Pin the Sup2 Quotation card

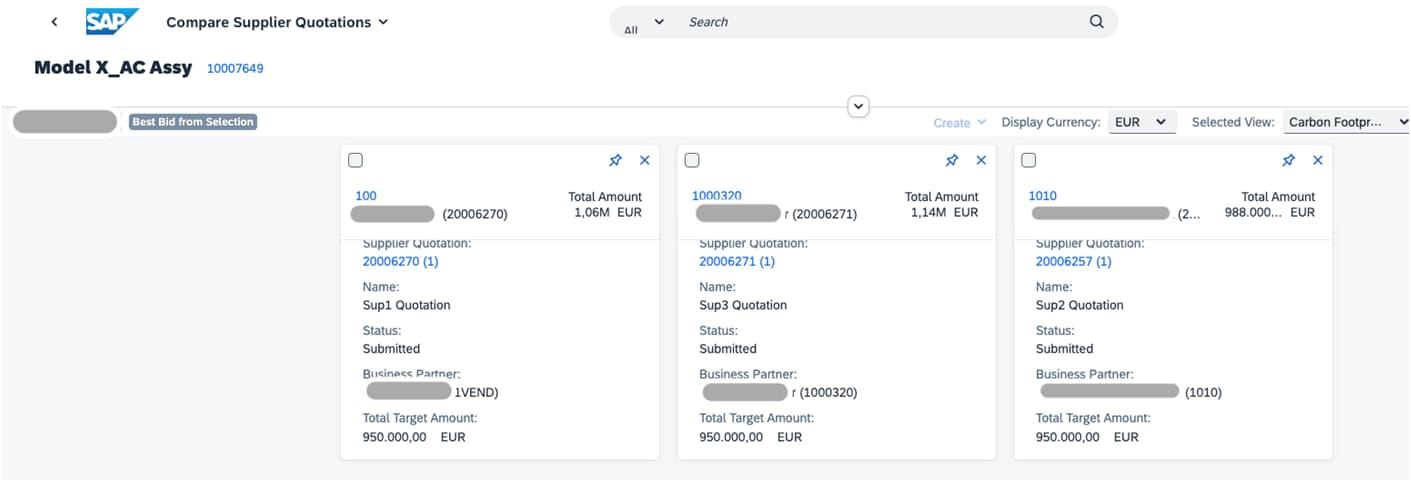coord(1289,160)
